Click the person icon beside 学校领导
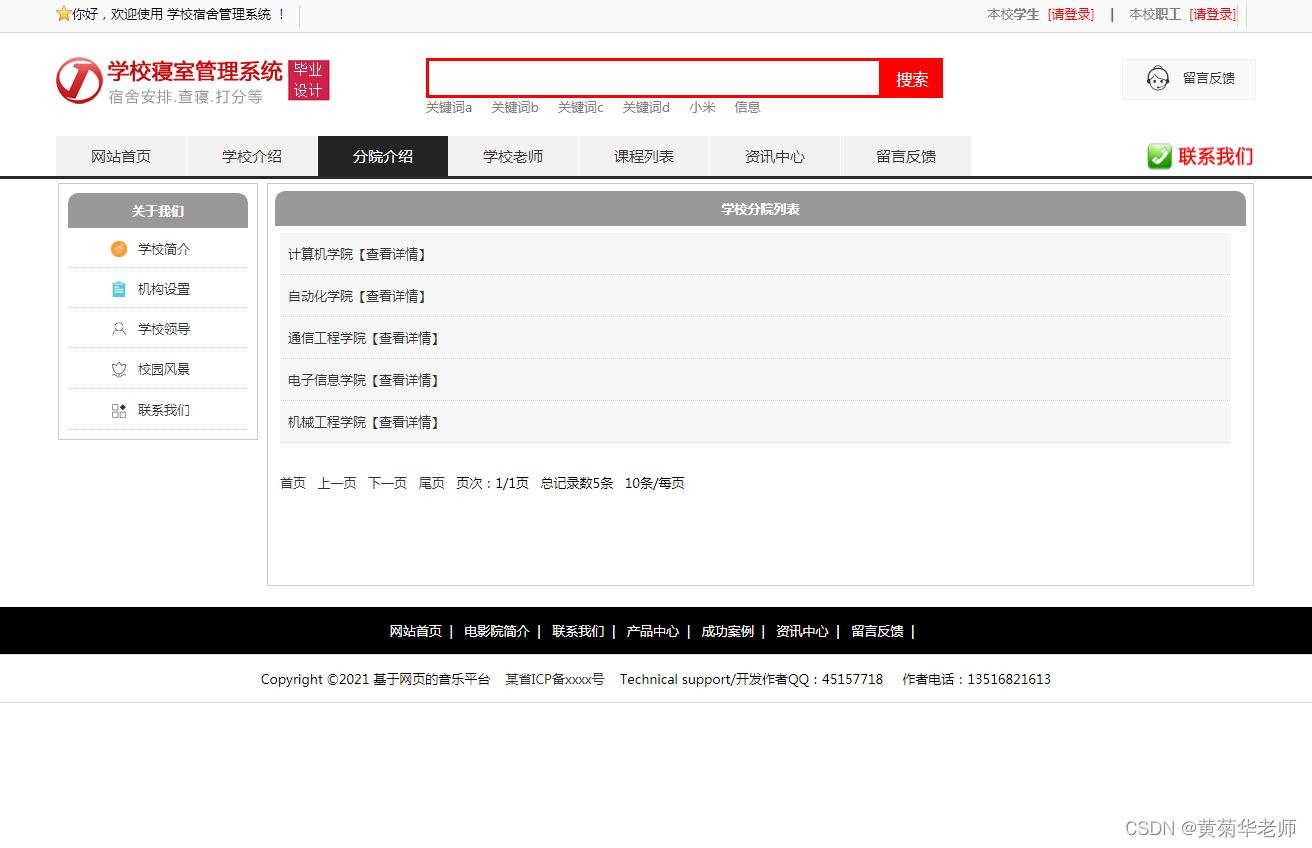This screenshot has width=1312, height=848. click(119, 329)
